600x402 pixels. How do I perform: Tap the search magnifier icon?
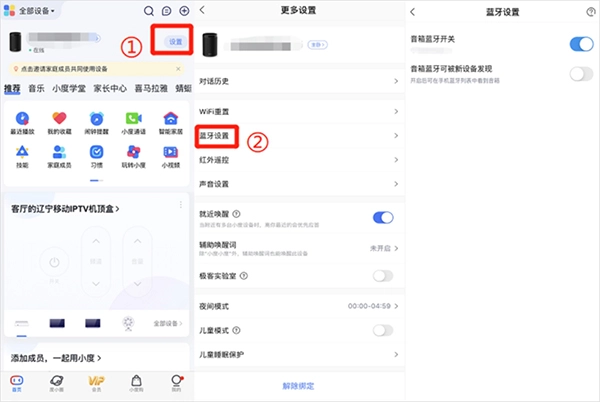coord(149,11)
